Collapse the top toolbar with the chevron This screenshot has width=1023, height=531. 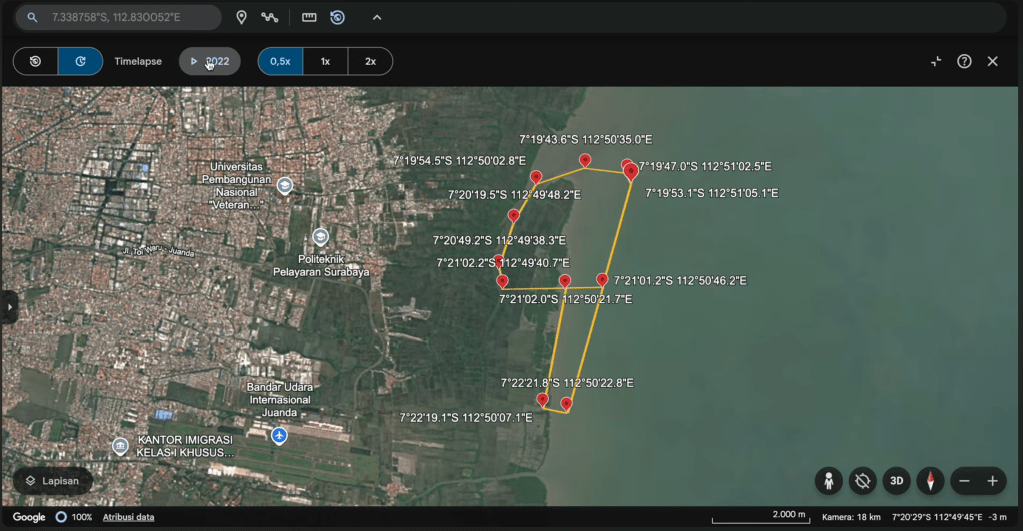[x=376, y=18]
